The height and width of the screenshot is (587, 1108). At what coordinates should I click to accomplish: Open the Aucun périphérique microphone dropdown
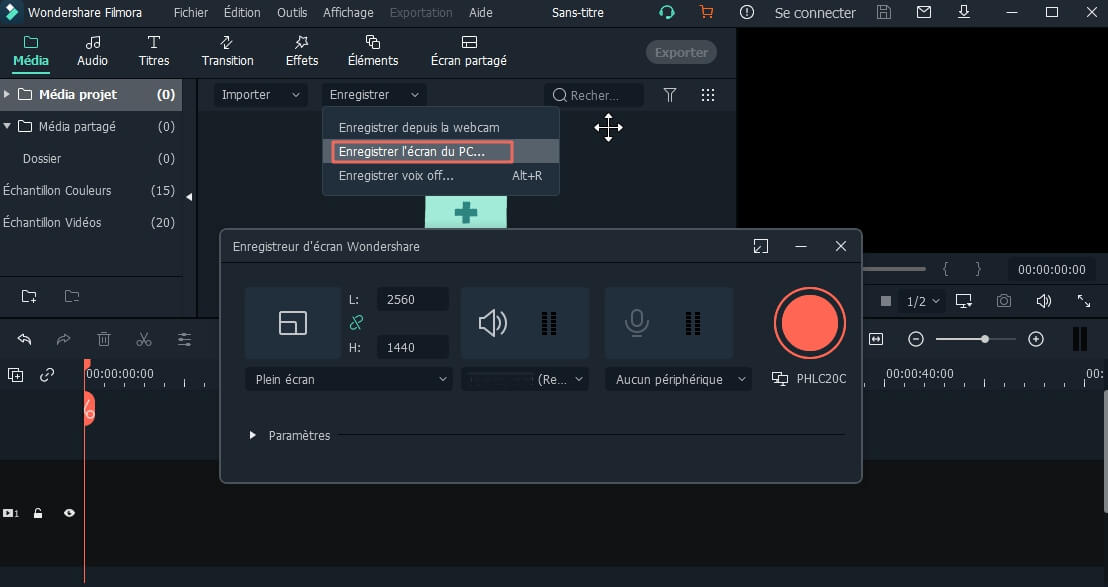(678, 379)
